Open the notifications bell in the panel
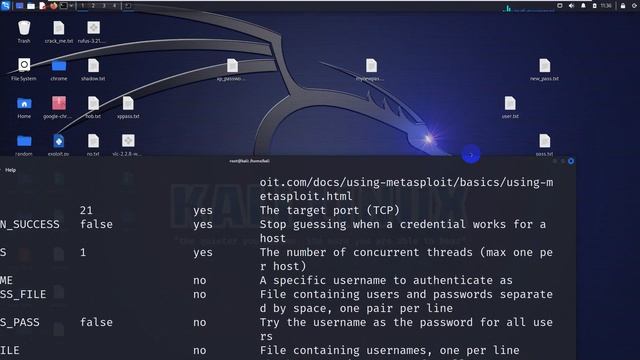The height and width of the screenshot is (360, 640). pyautogui.click(x=583, y=6)
